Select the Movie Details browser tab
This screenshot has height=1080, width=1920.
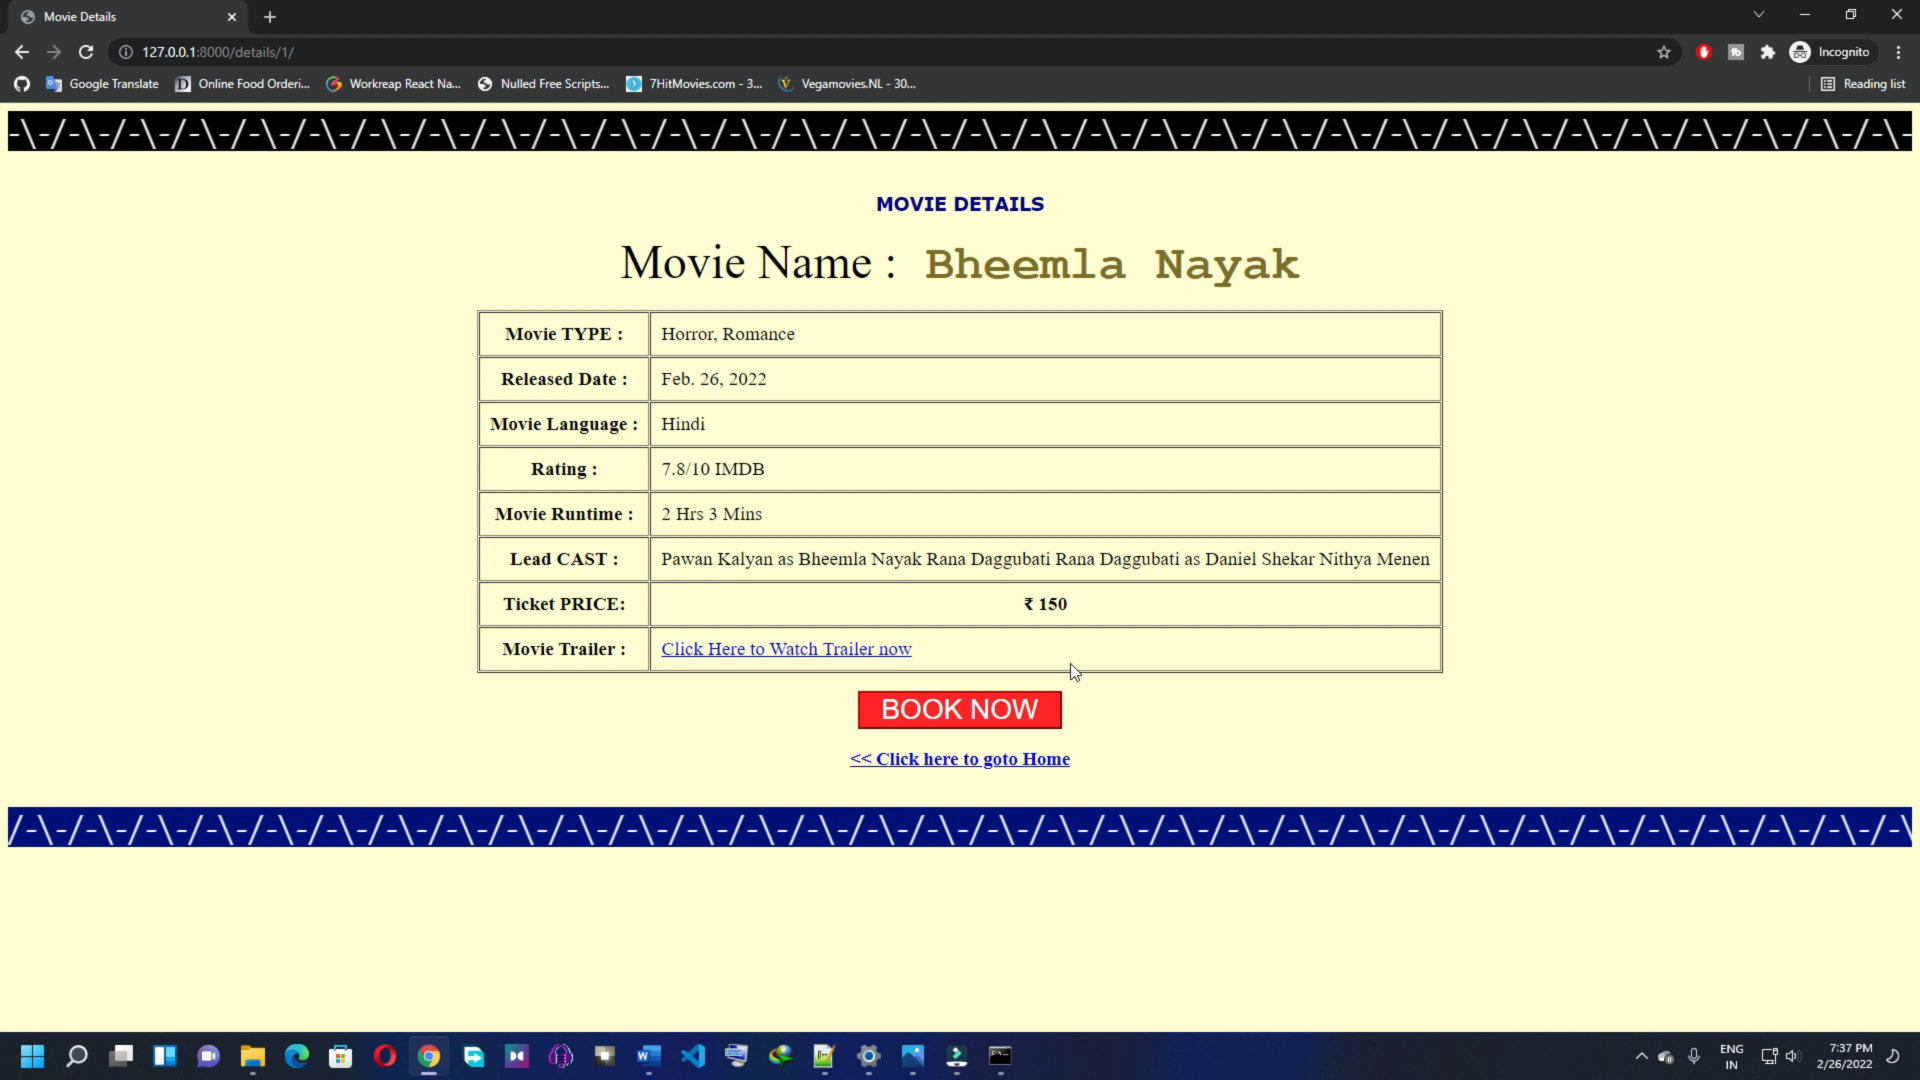[128, 17]
